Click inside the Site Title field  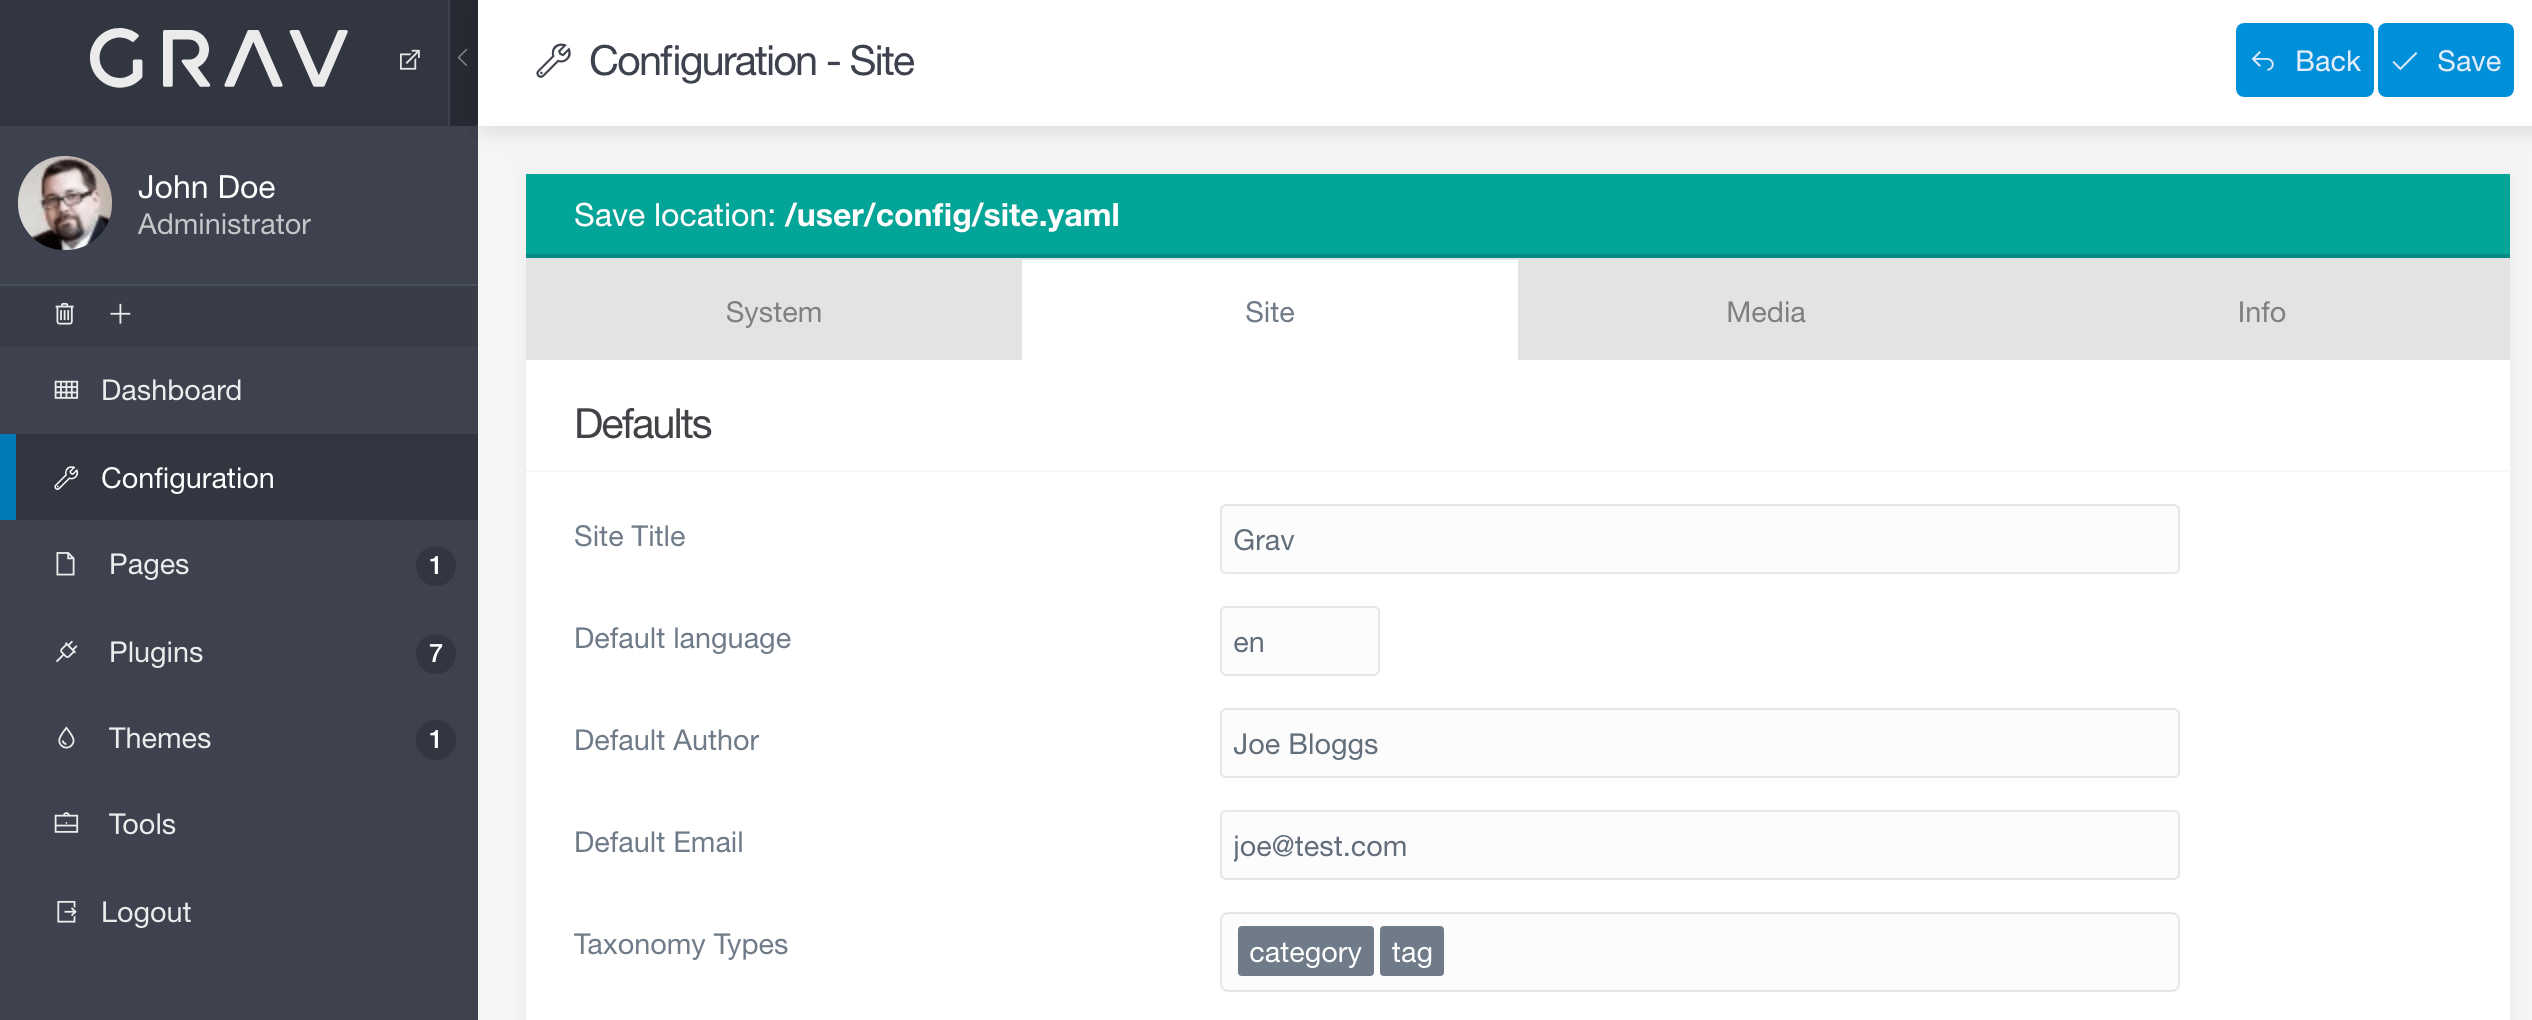[1698, 539]
